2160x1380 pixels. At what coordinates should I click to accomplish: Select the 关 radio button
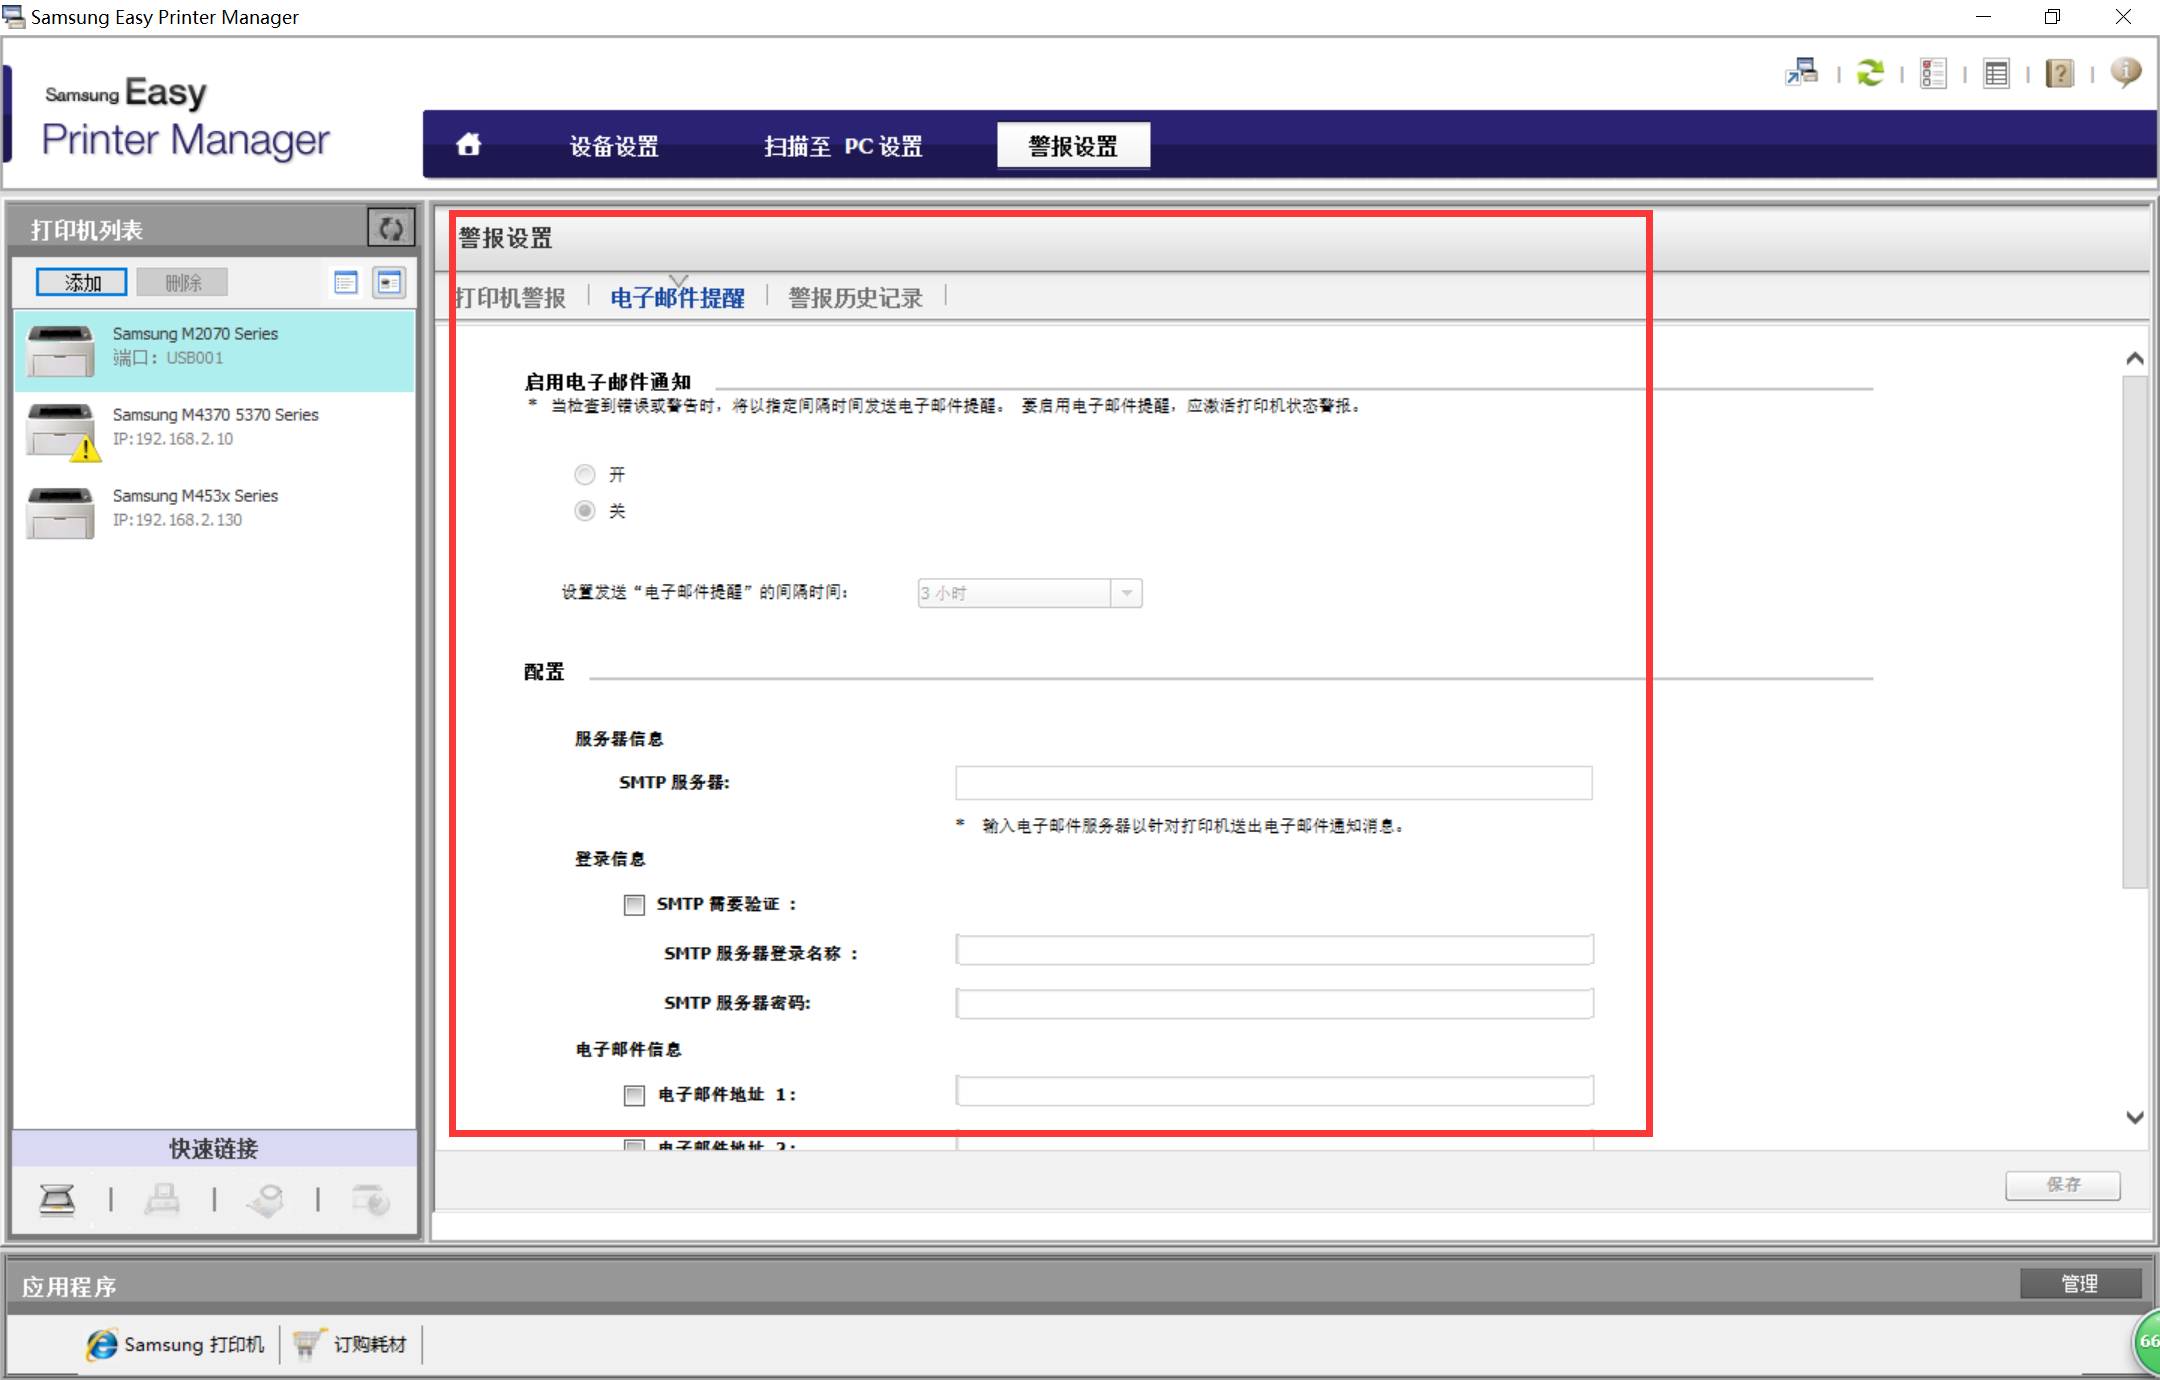[x=585, y=511]
